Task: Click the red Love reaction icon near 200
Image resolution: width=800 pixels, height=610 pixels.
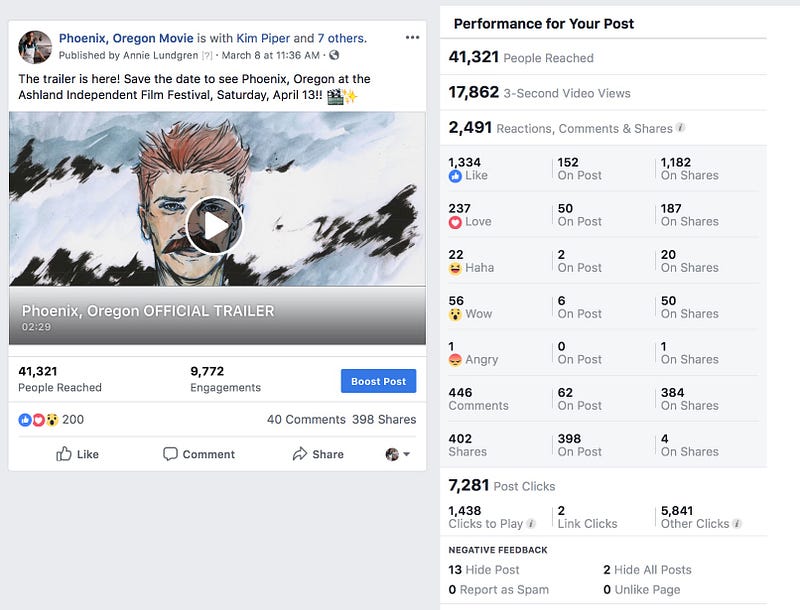Action: (38, 420)
